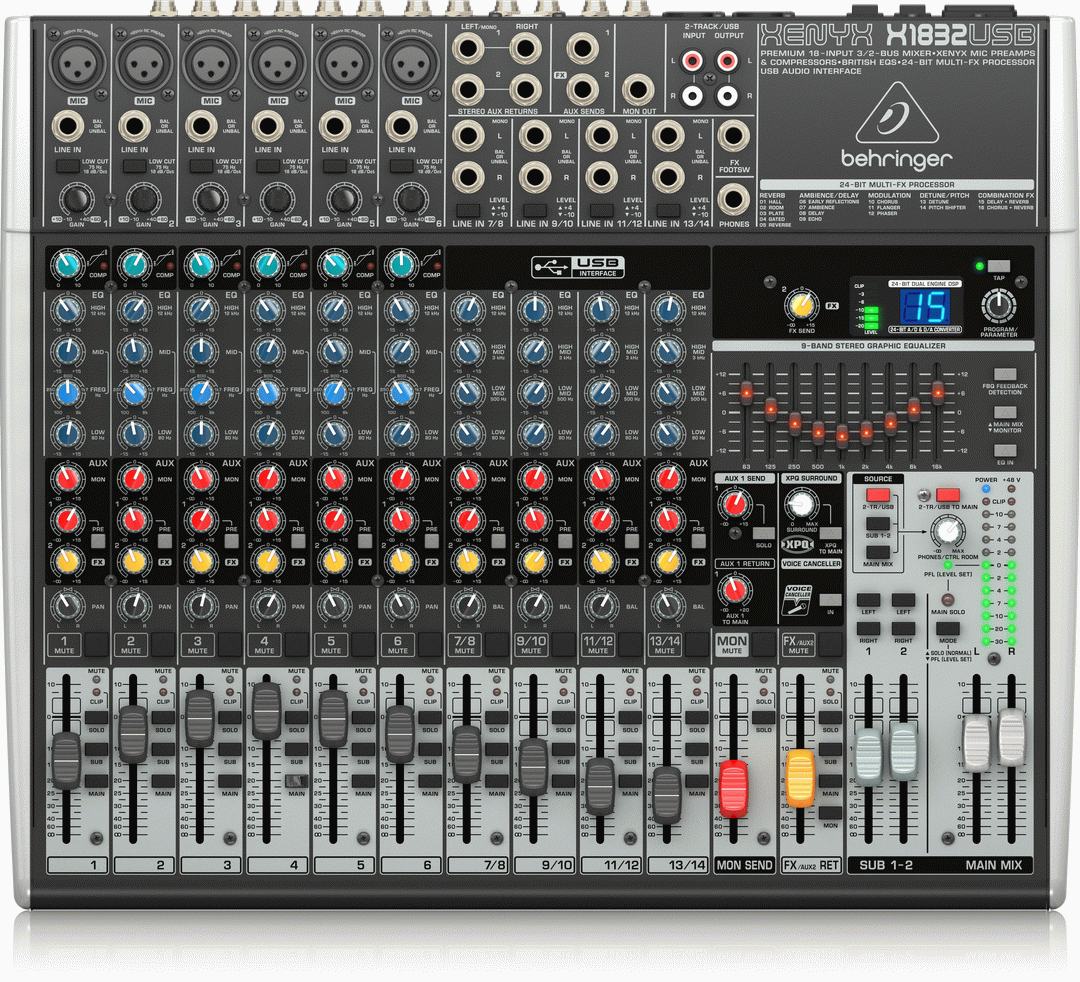Click the FX Footswitch jack

tap(734, 137)
